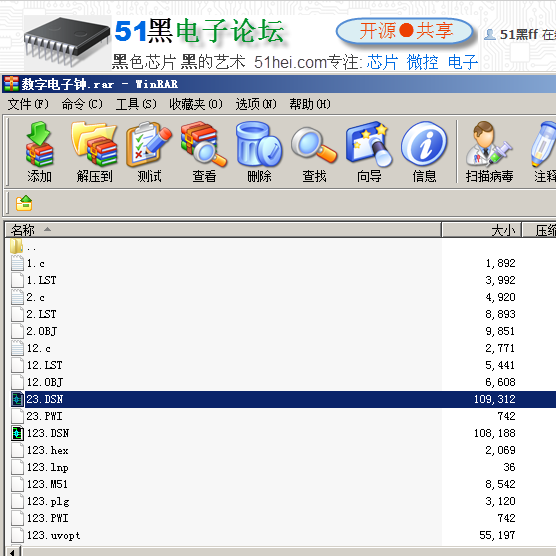Click the 12.c text file icon
556x556 pixels.
tap(17, 348)
